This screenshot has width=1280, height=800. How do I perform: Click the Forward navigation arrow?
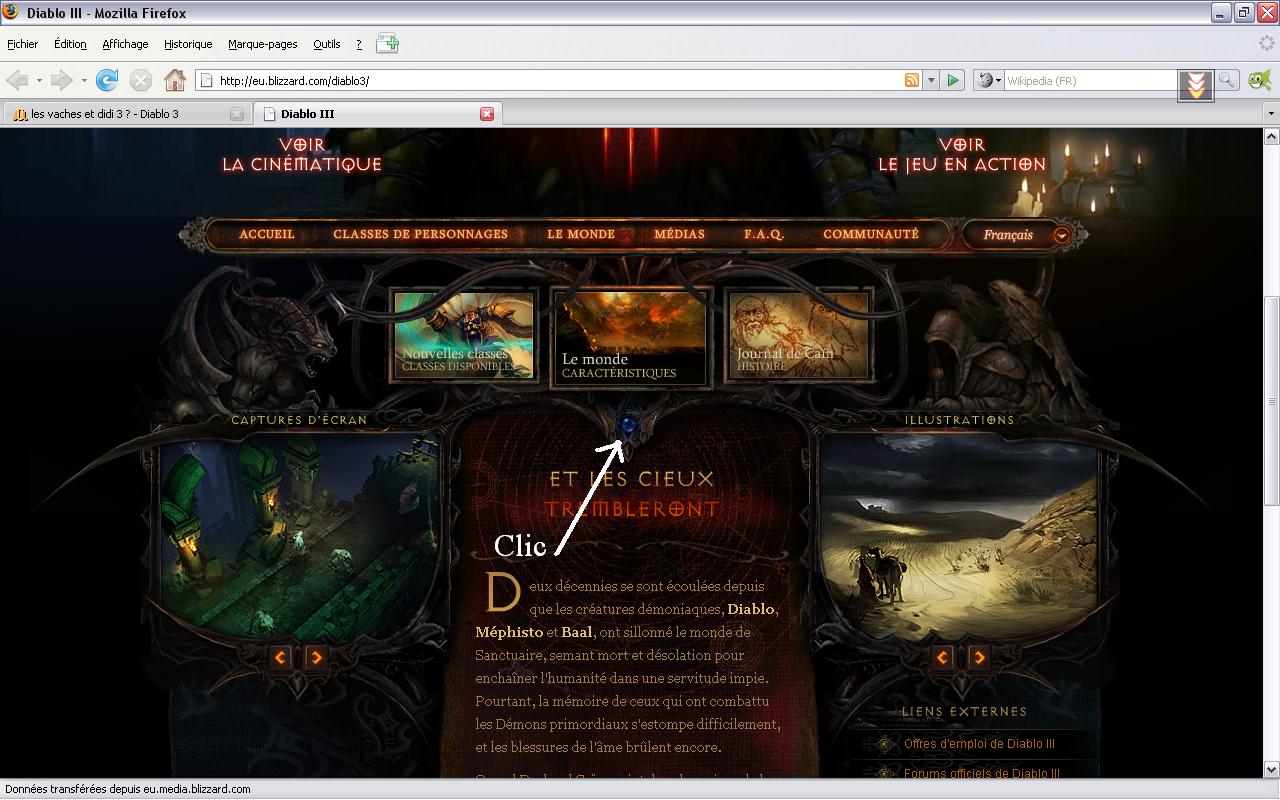[x=61, y=80]
